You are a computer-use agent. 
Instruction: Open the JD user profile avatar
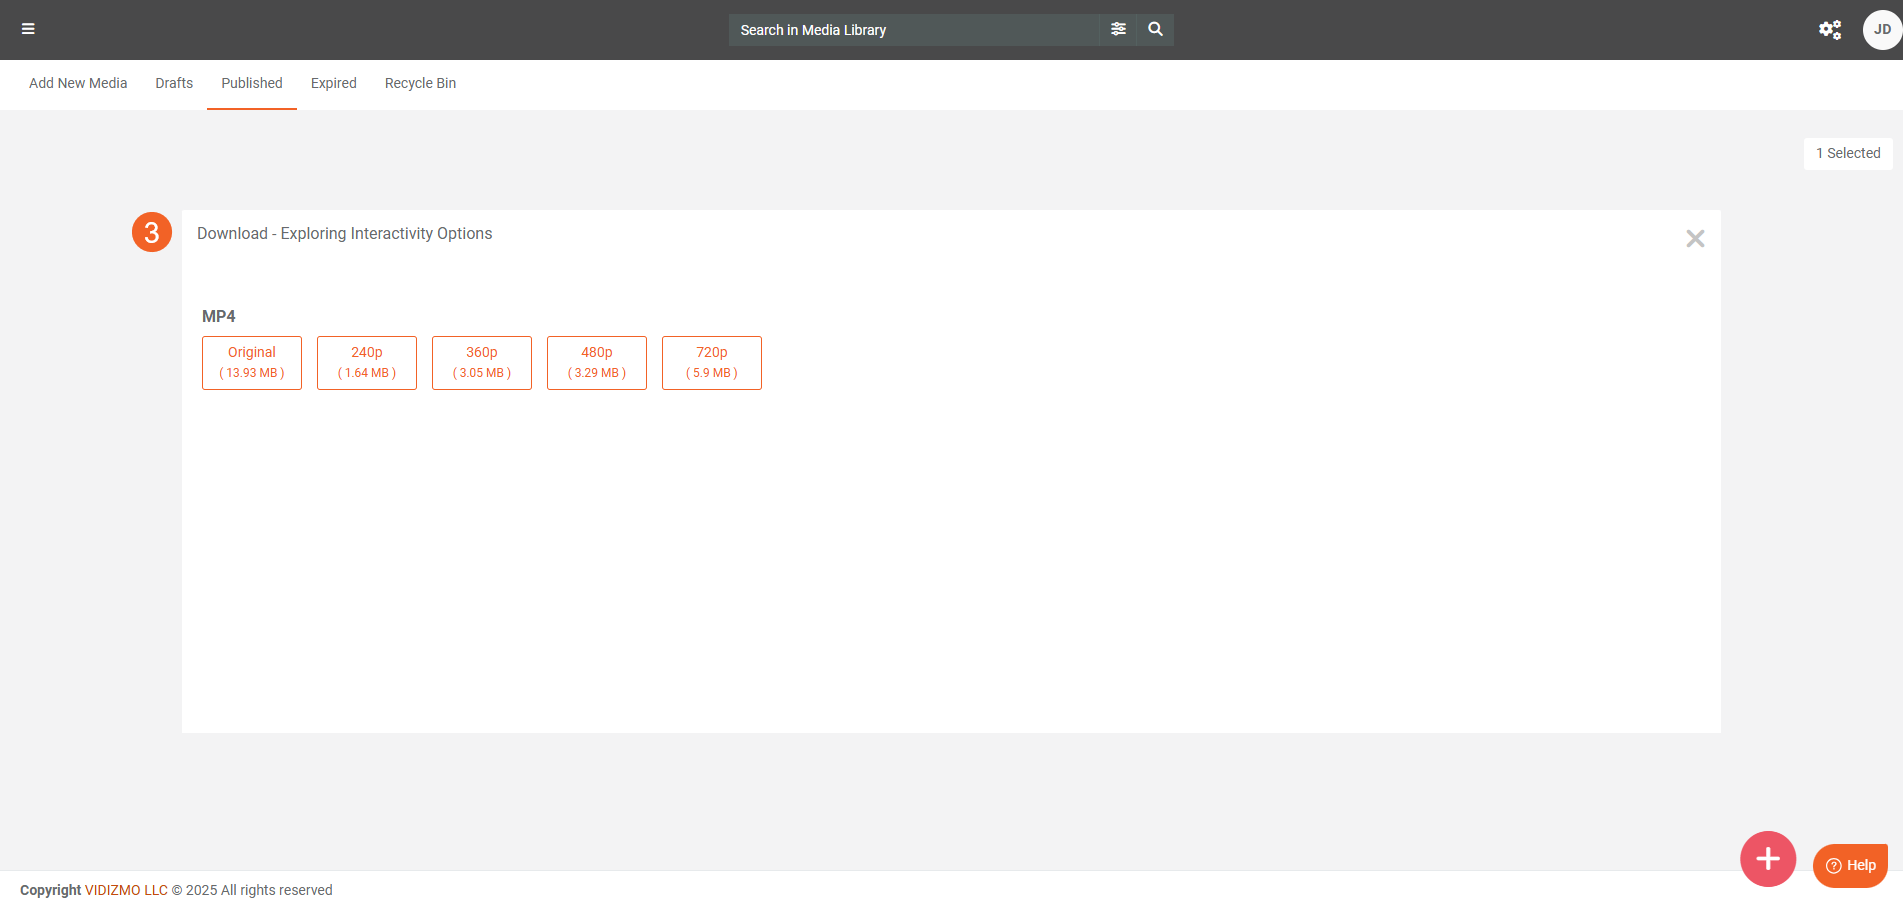1881,30
